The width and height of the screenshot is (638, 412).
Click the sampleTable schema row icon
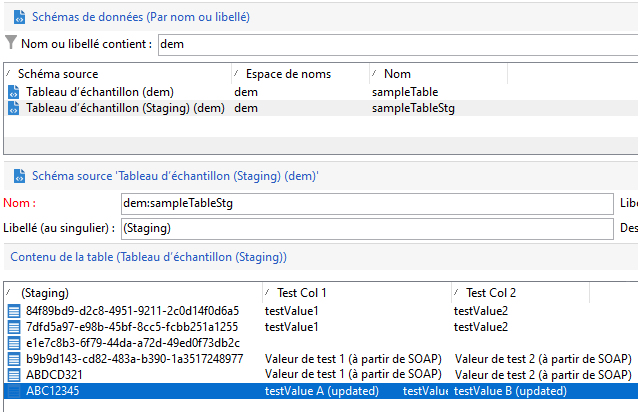[13, 92]
